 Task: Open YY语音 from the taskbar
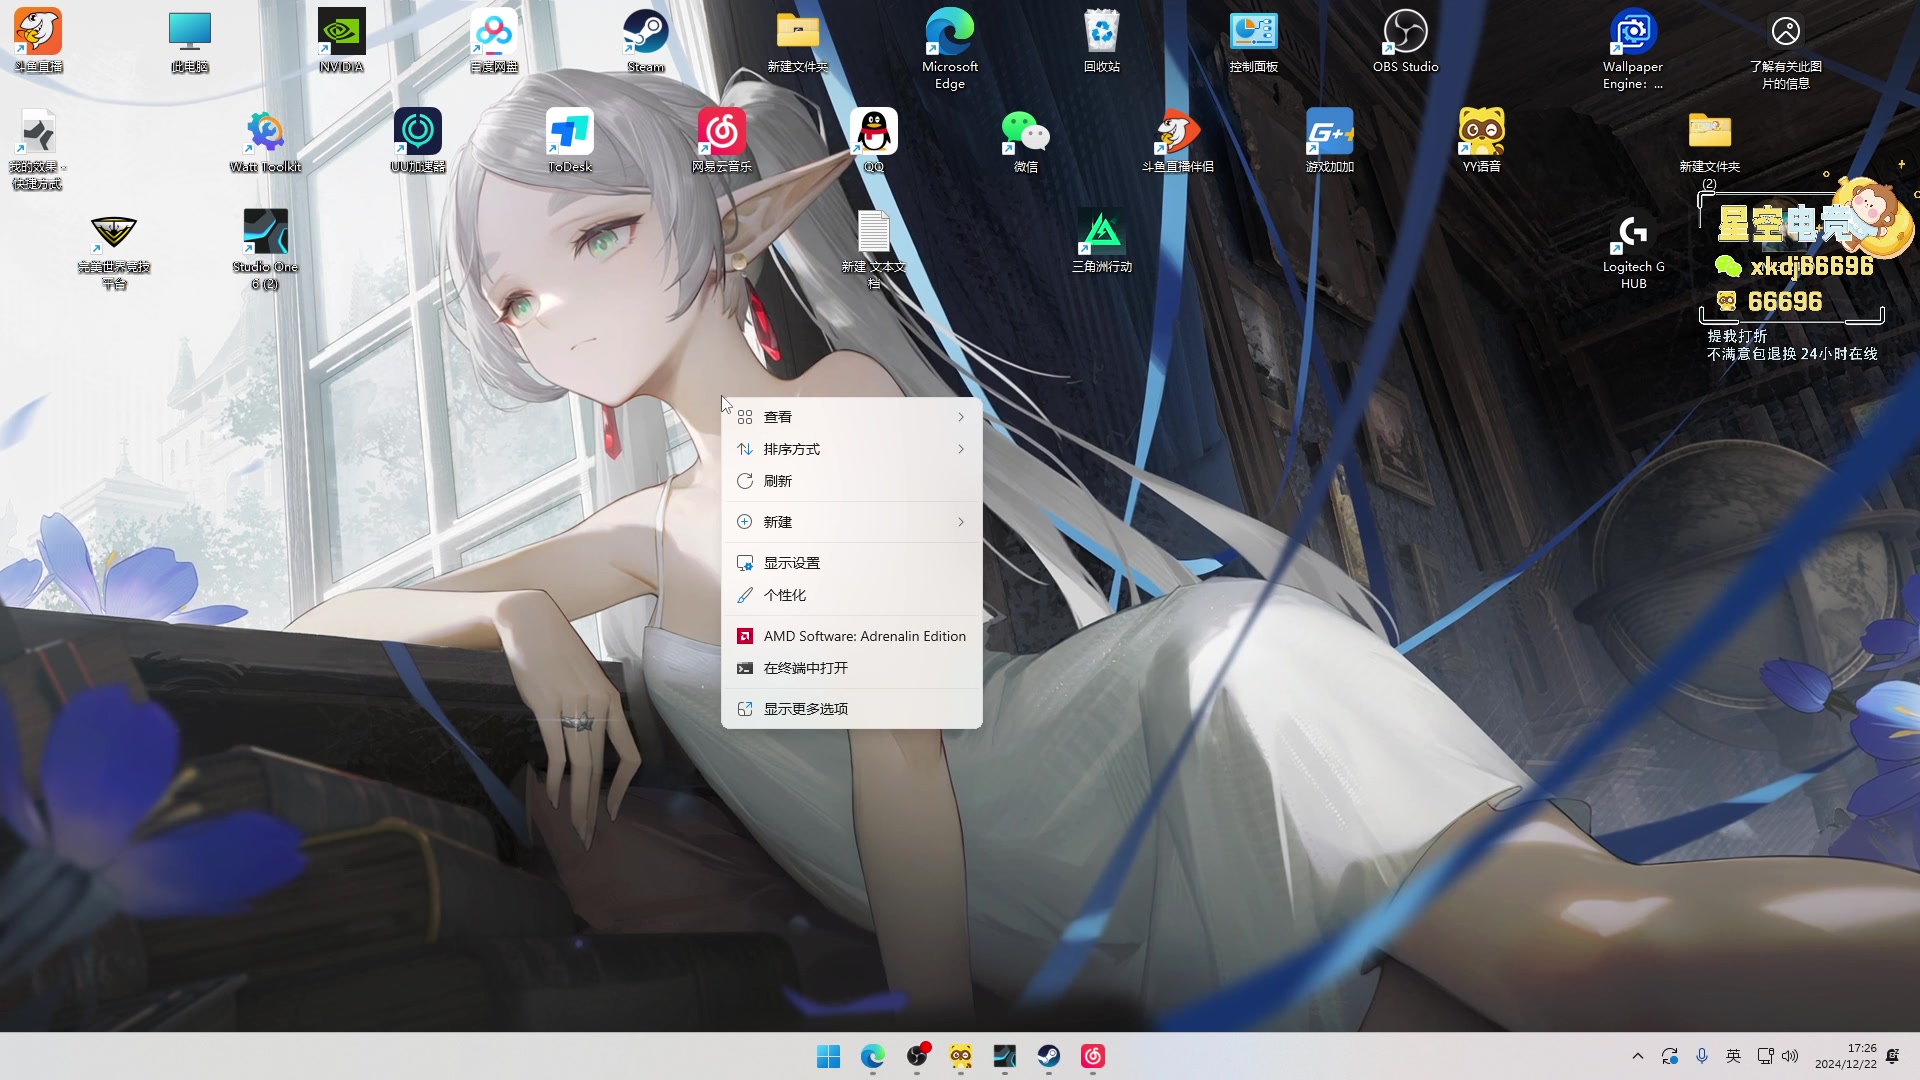coord(961,1056)
